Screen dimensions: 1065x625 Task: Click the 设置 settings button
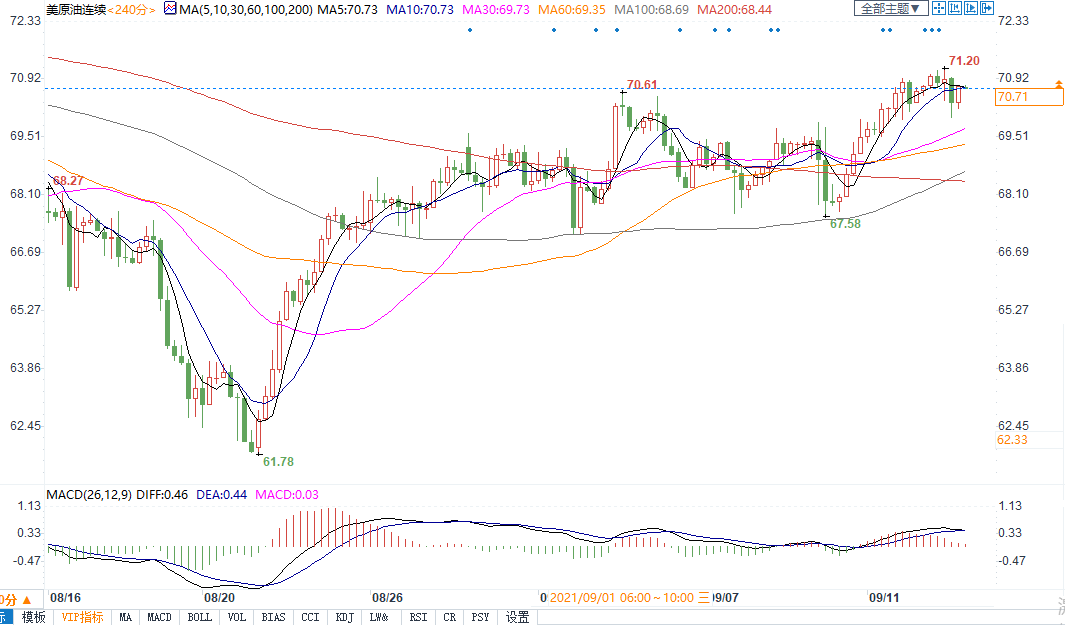point(517,617)
